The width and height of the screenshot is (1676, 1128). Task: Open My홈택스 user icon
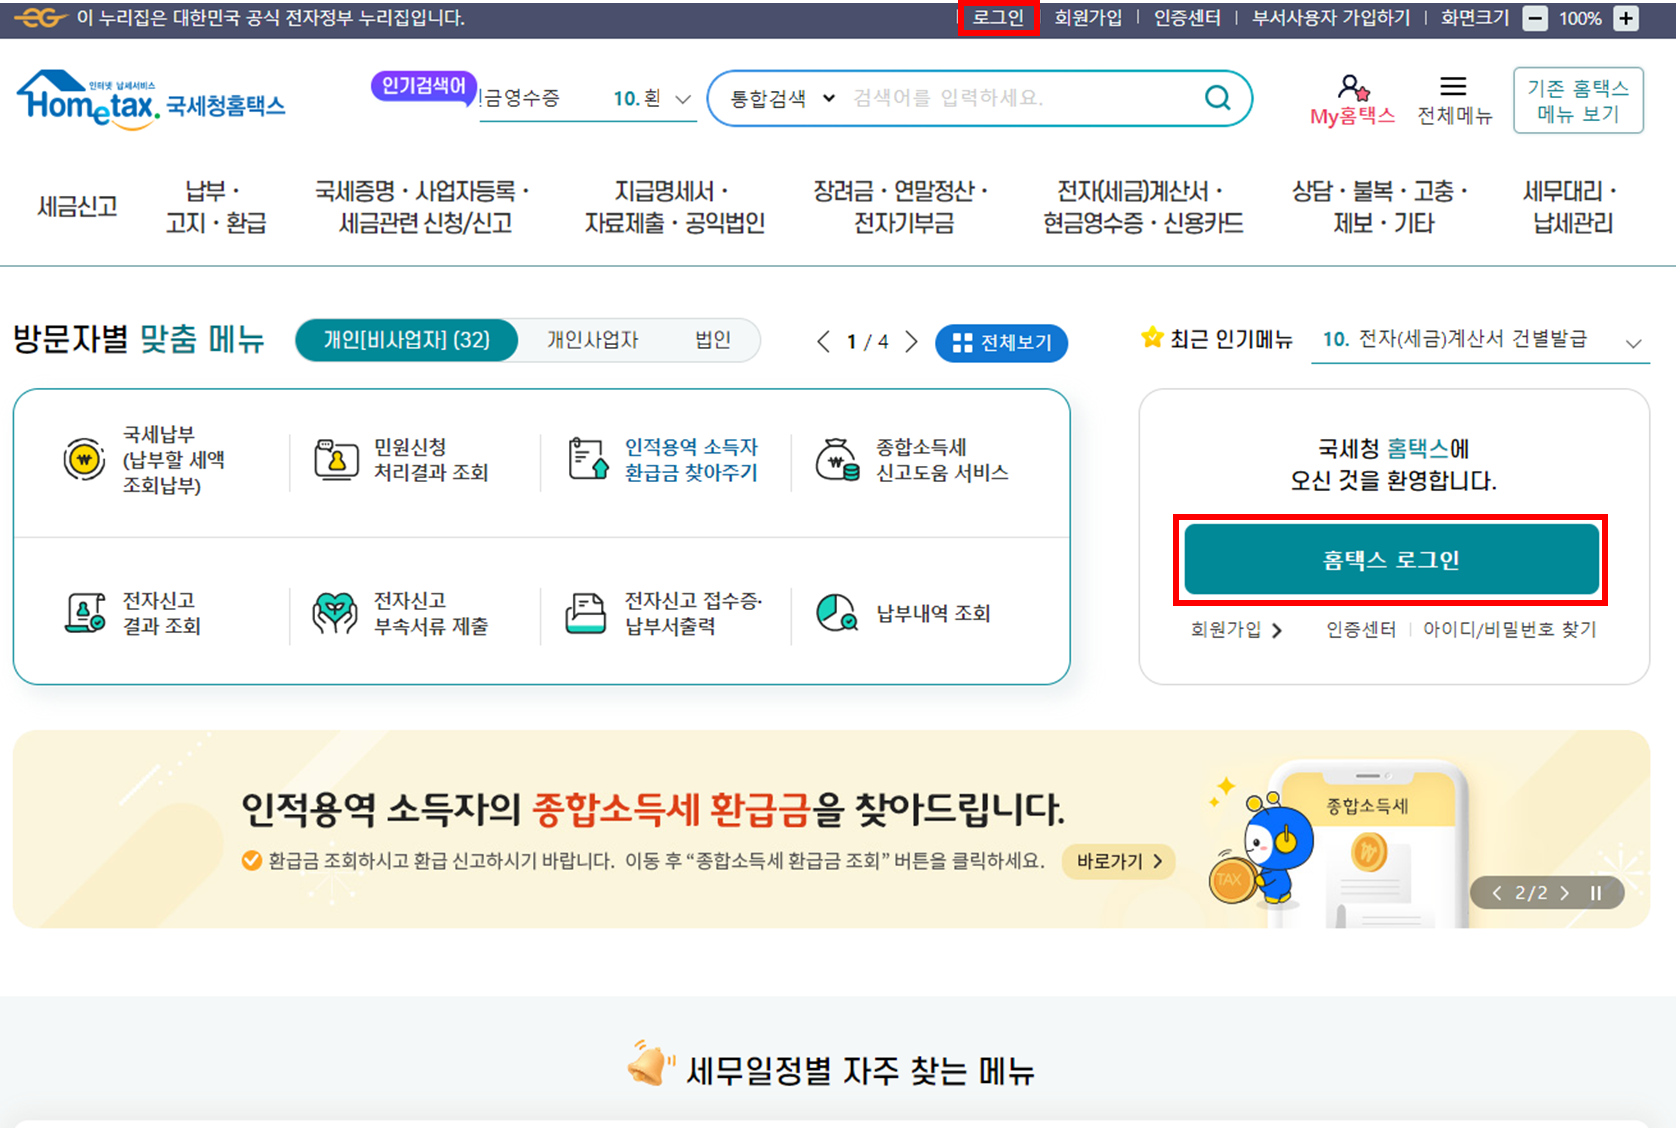[1353, 87]
